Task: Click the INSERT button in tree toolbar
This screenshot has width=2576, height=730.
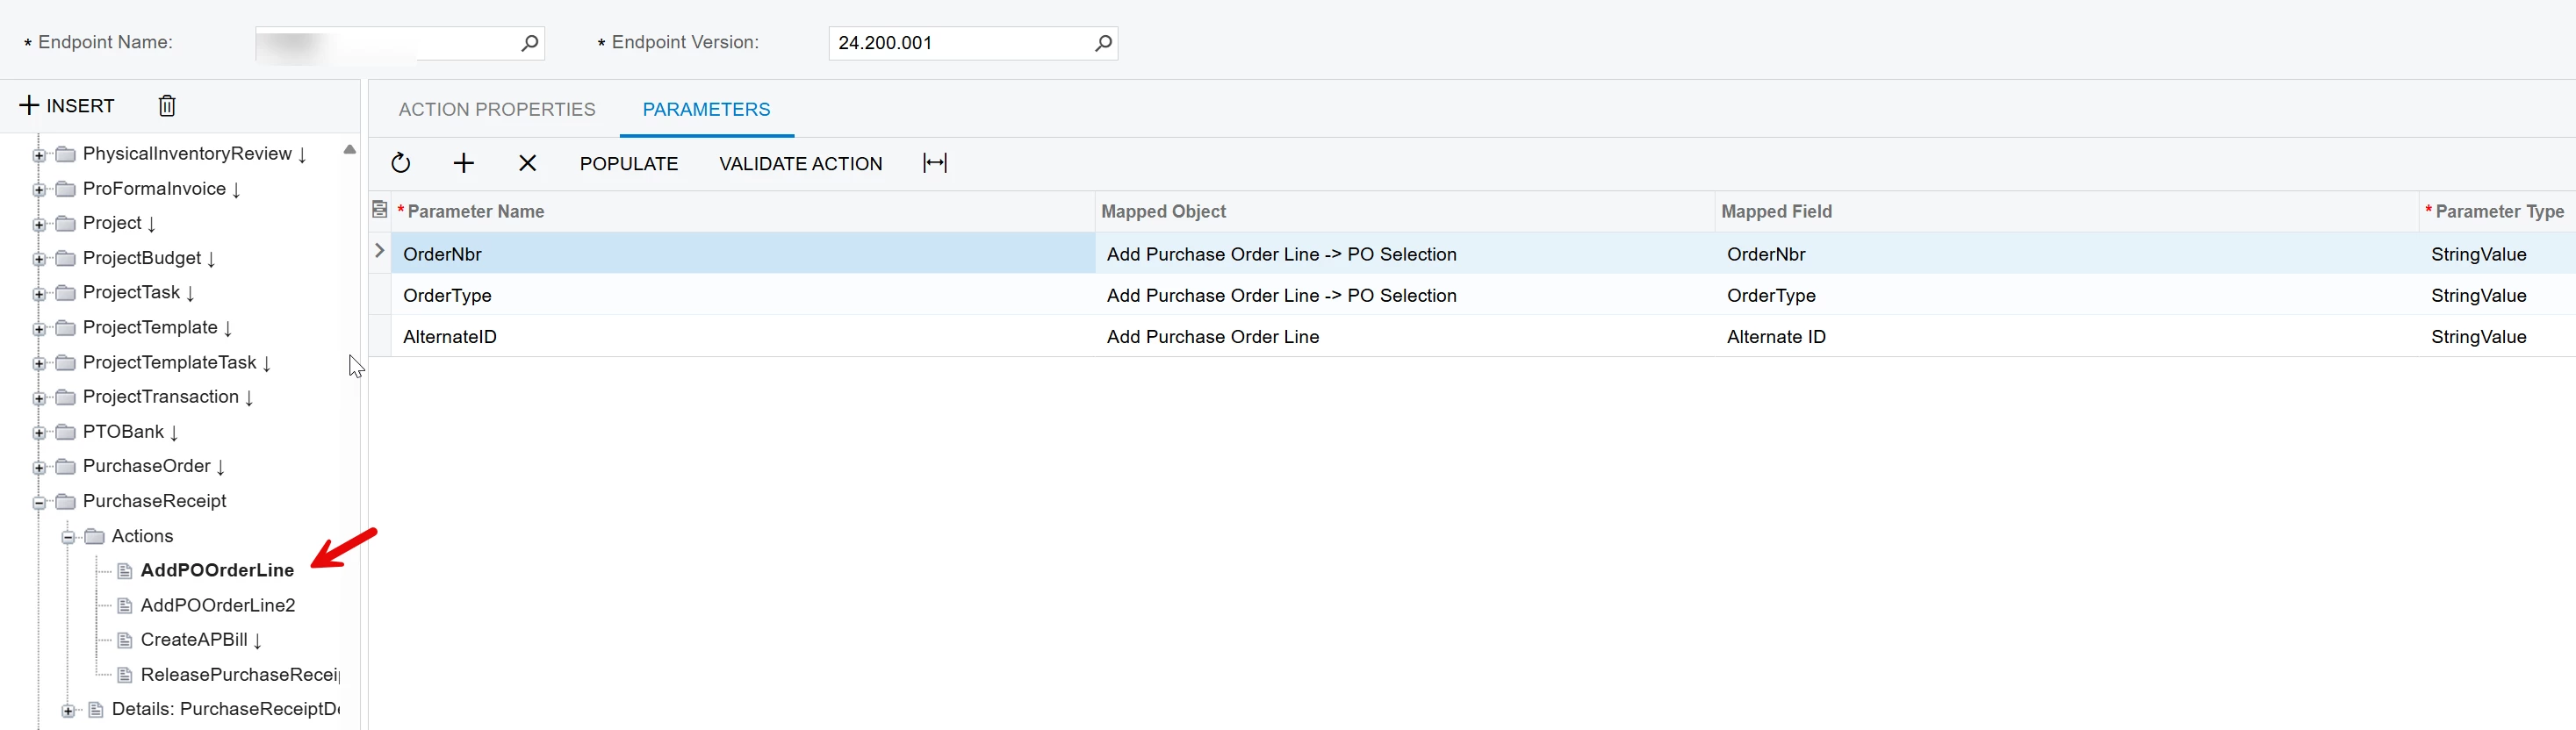Action: (67, 106)
